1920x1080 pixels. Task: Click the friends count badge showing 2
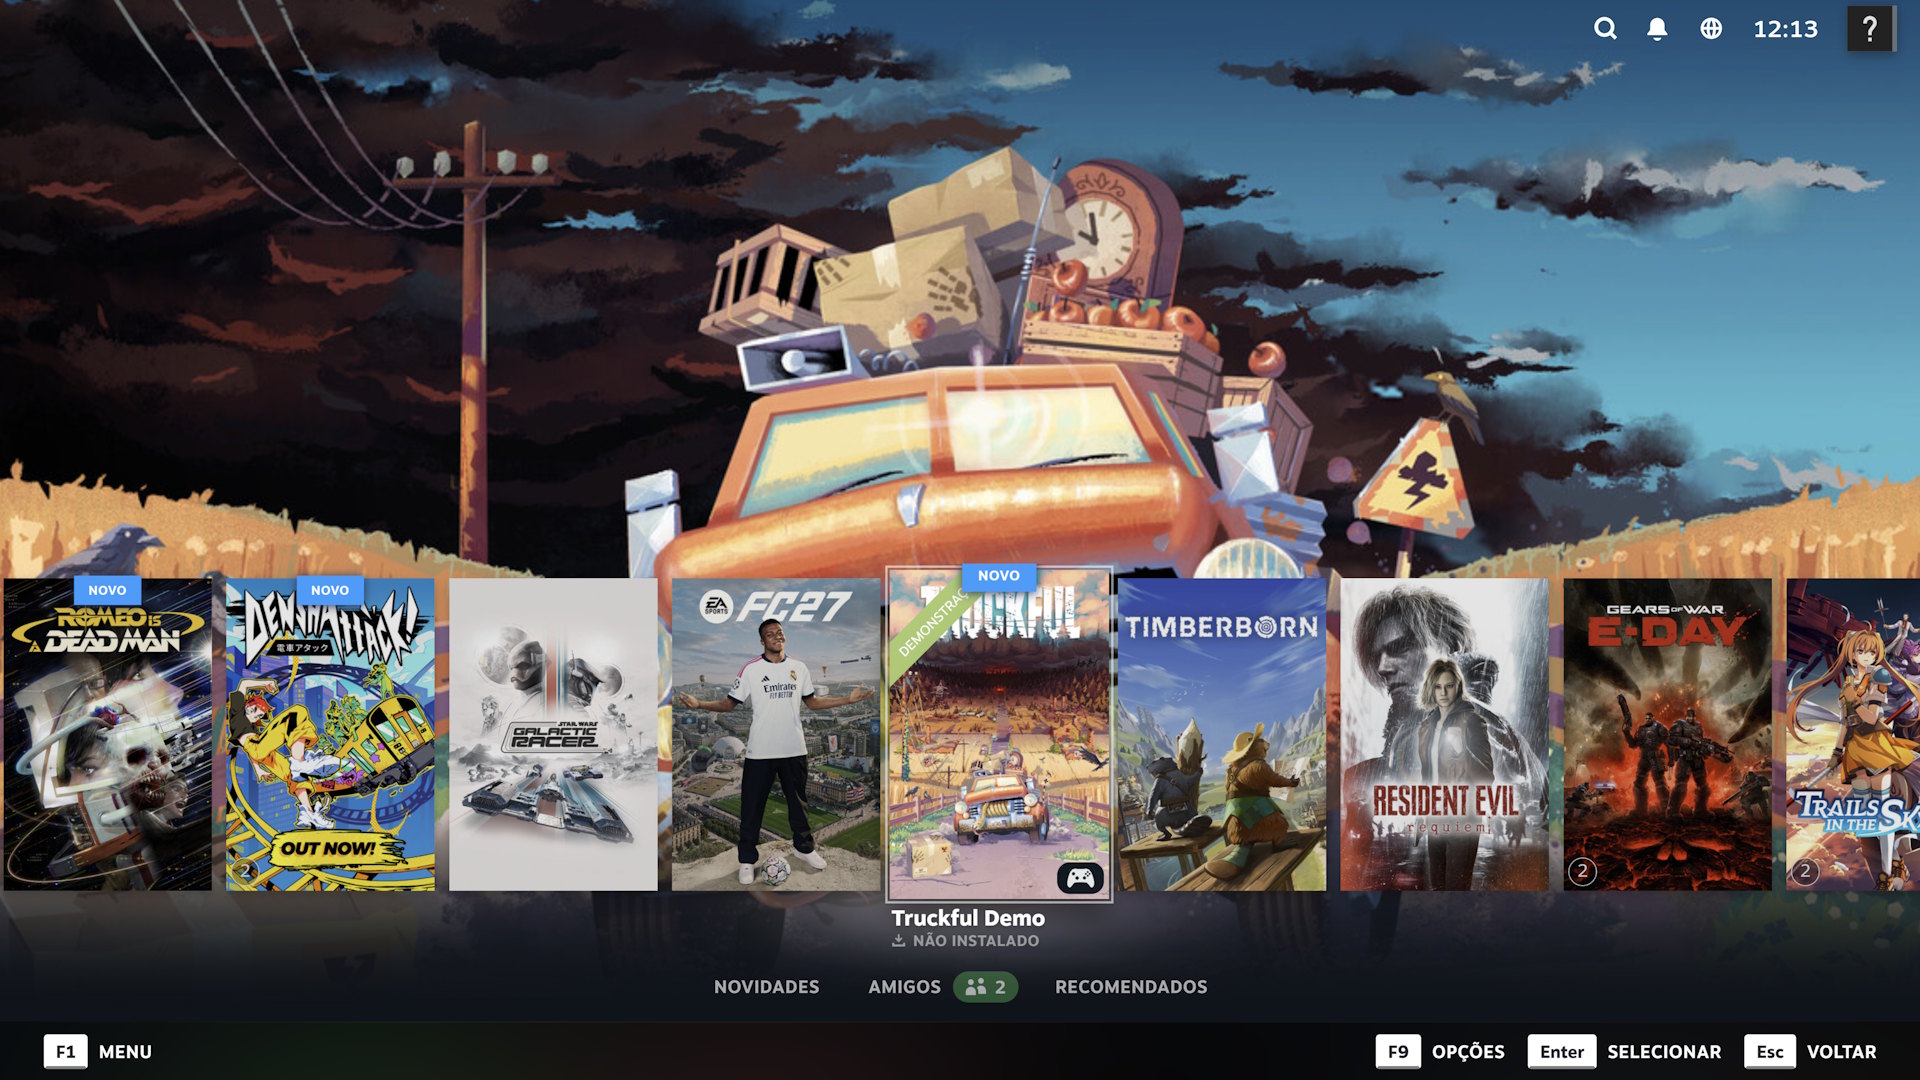985,987
